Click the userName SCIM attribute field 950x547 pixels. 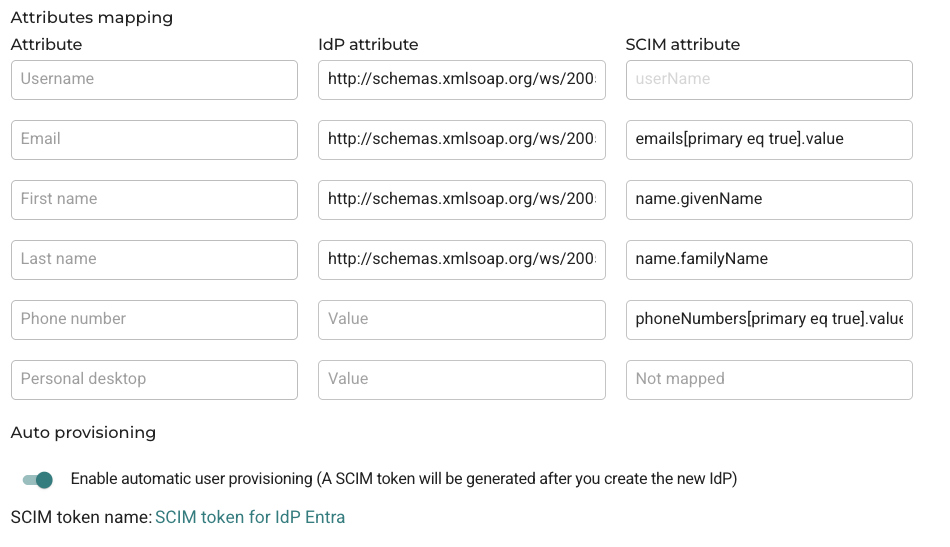point(769,80)
